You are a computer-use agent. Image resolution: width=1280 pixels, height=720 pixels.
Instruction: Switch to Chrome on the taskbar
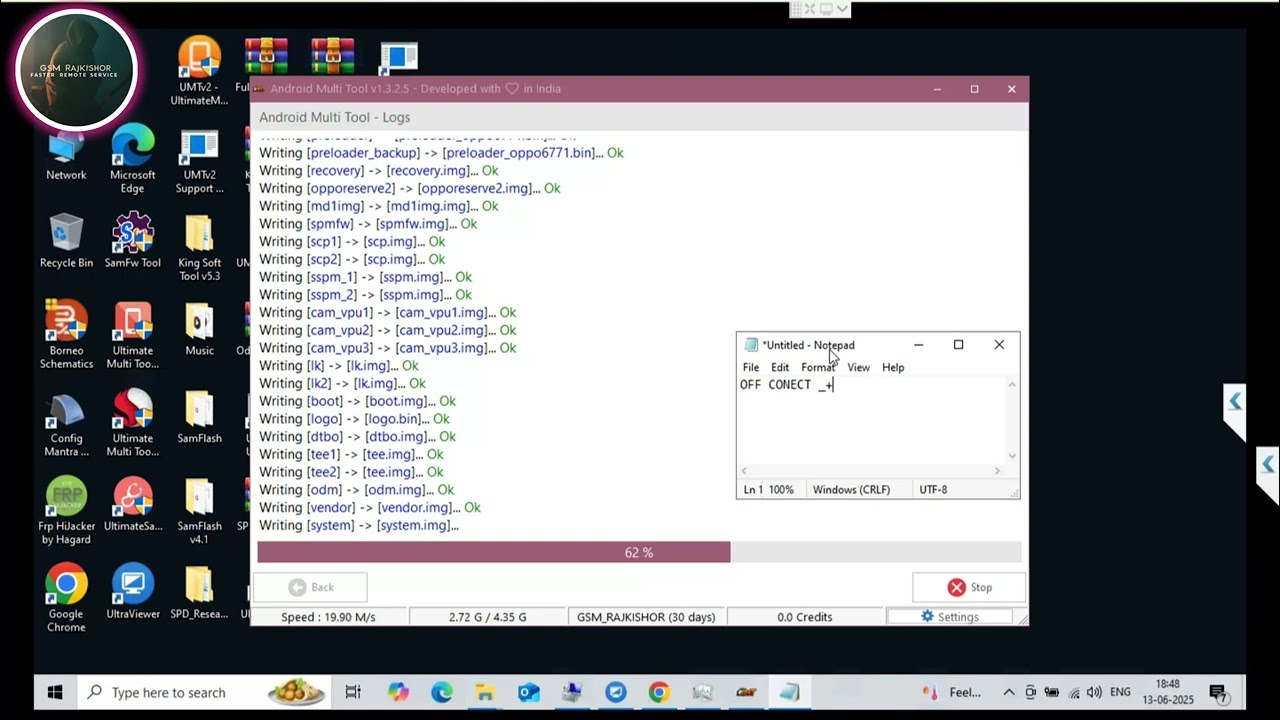tap(658, 692)
